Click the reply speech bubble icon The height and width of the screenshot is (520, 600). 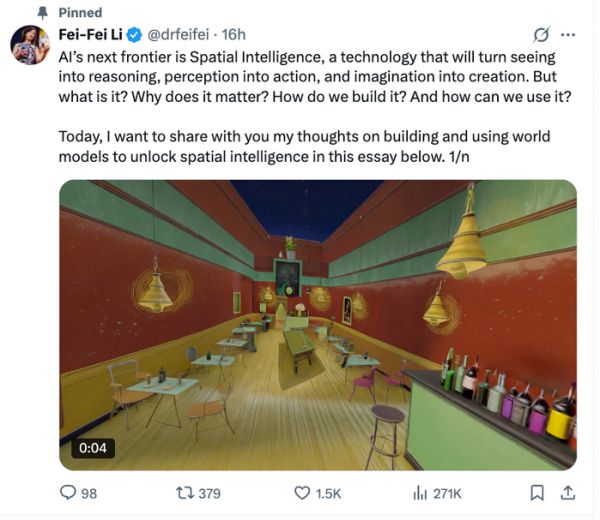click(x=68, y=492)
